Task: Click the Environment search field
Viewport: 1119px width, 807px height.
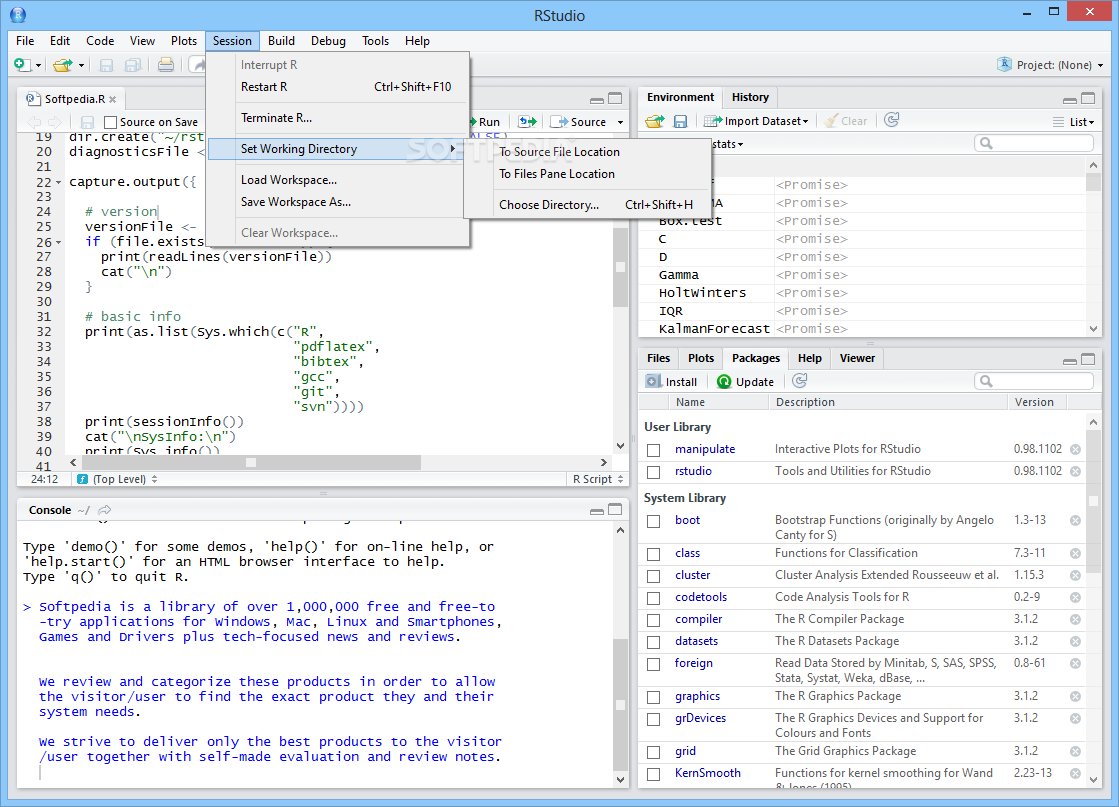Action: 1034,143
